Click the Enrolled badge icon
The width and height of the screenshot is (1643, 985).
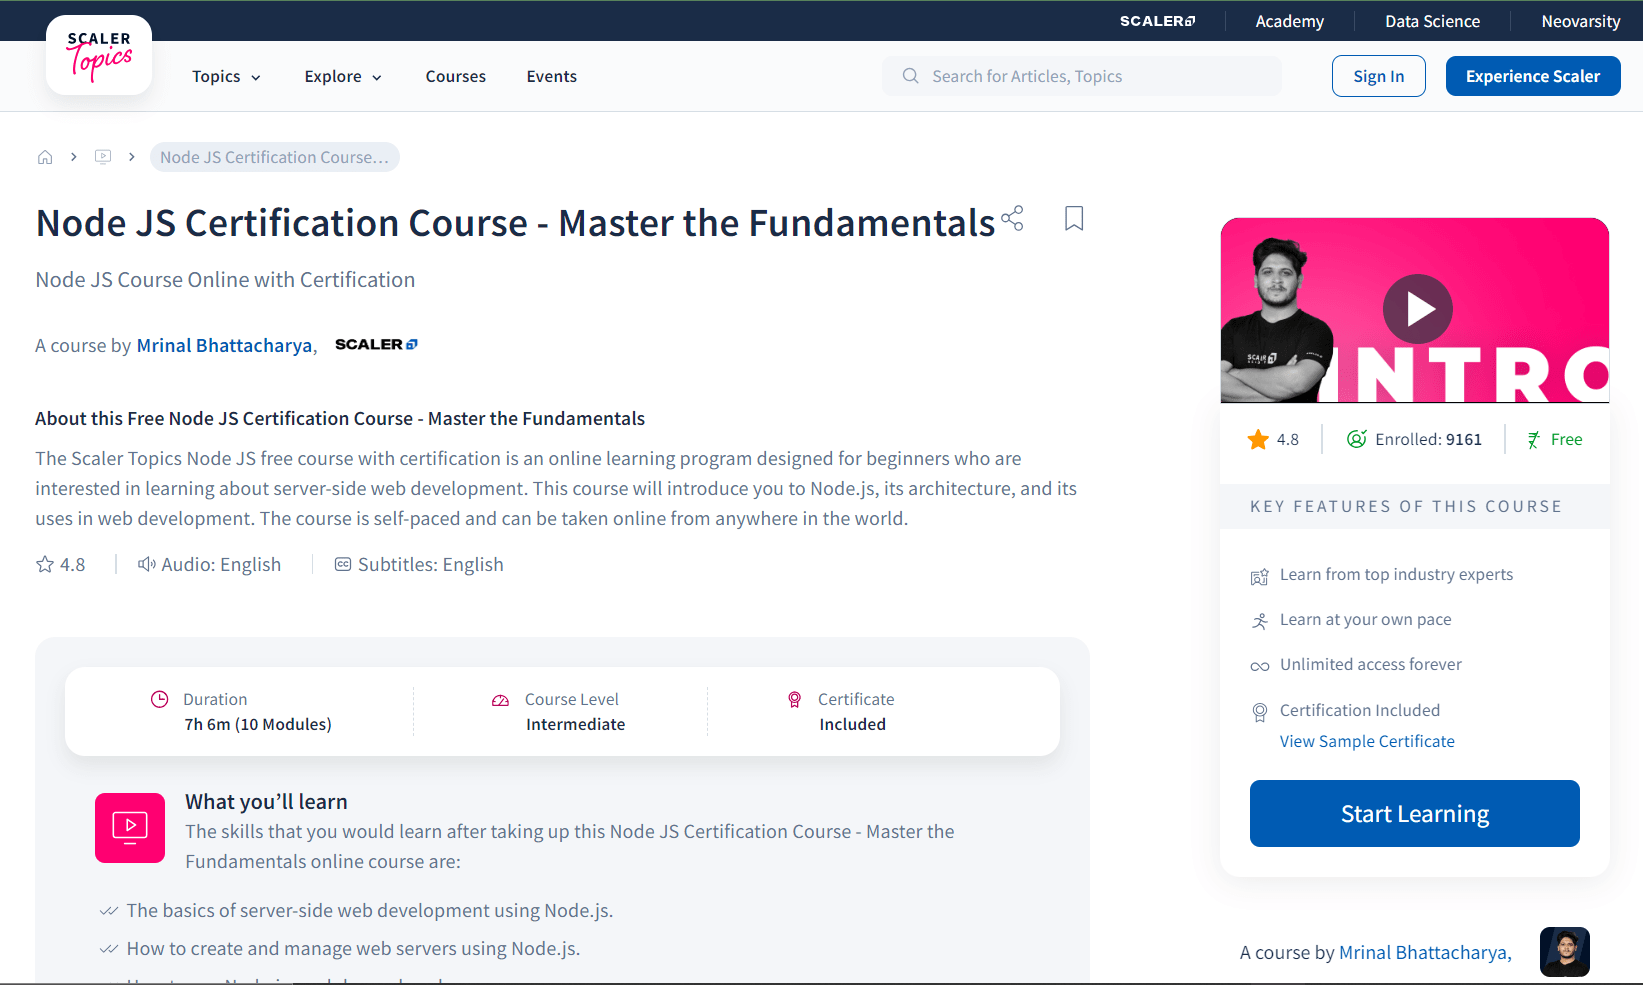tap(1356, 439)
